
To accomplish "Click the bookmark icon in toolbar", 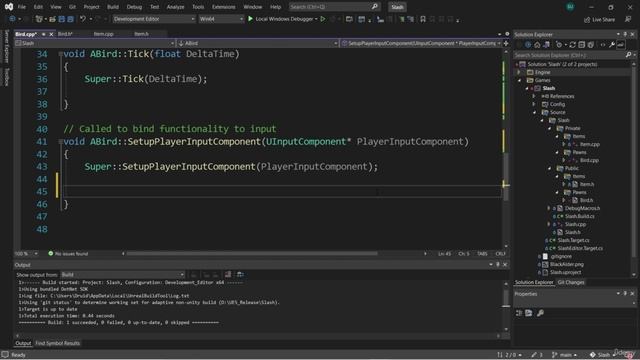I will click(423, 19).
